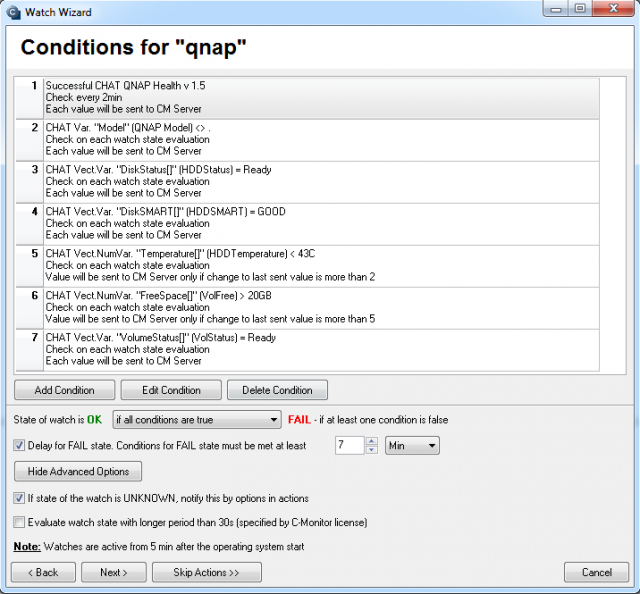This screenshot has height=594, width=640.
Task: Toggle the Delay for FAIL state checkbox
Action: 19,445
